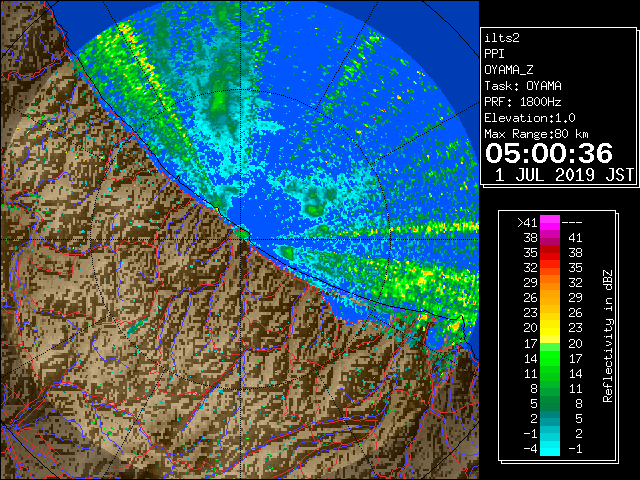Image resolution: width=640 pixels, height=480 pixels.
Task: Click the Max Range:80 km text
Action: (536, 134)
